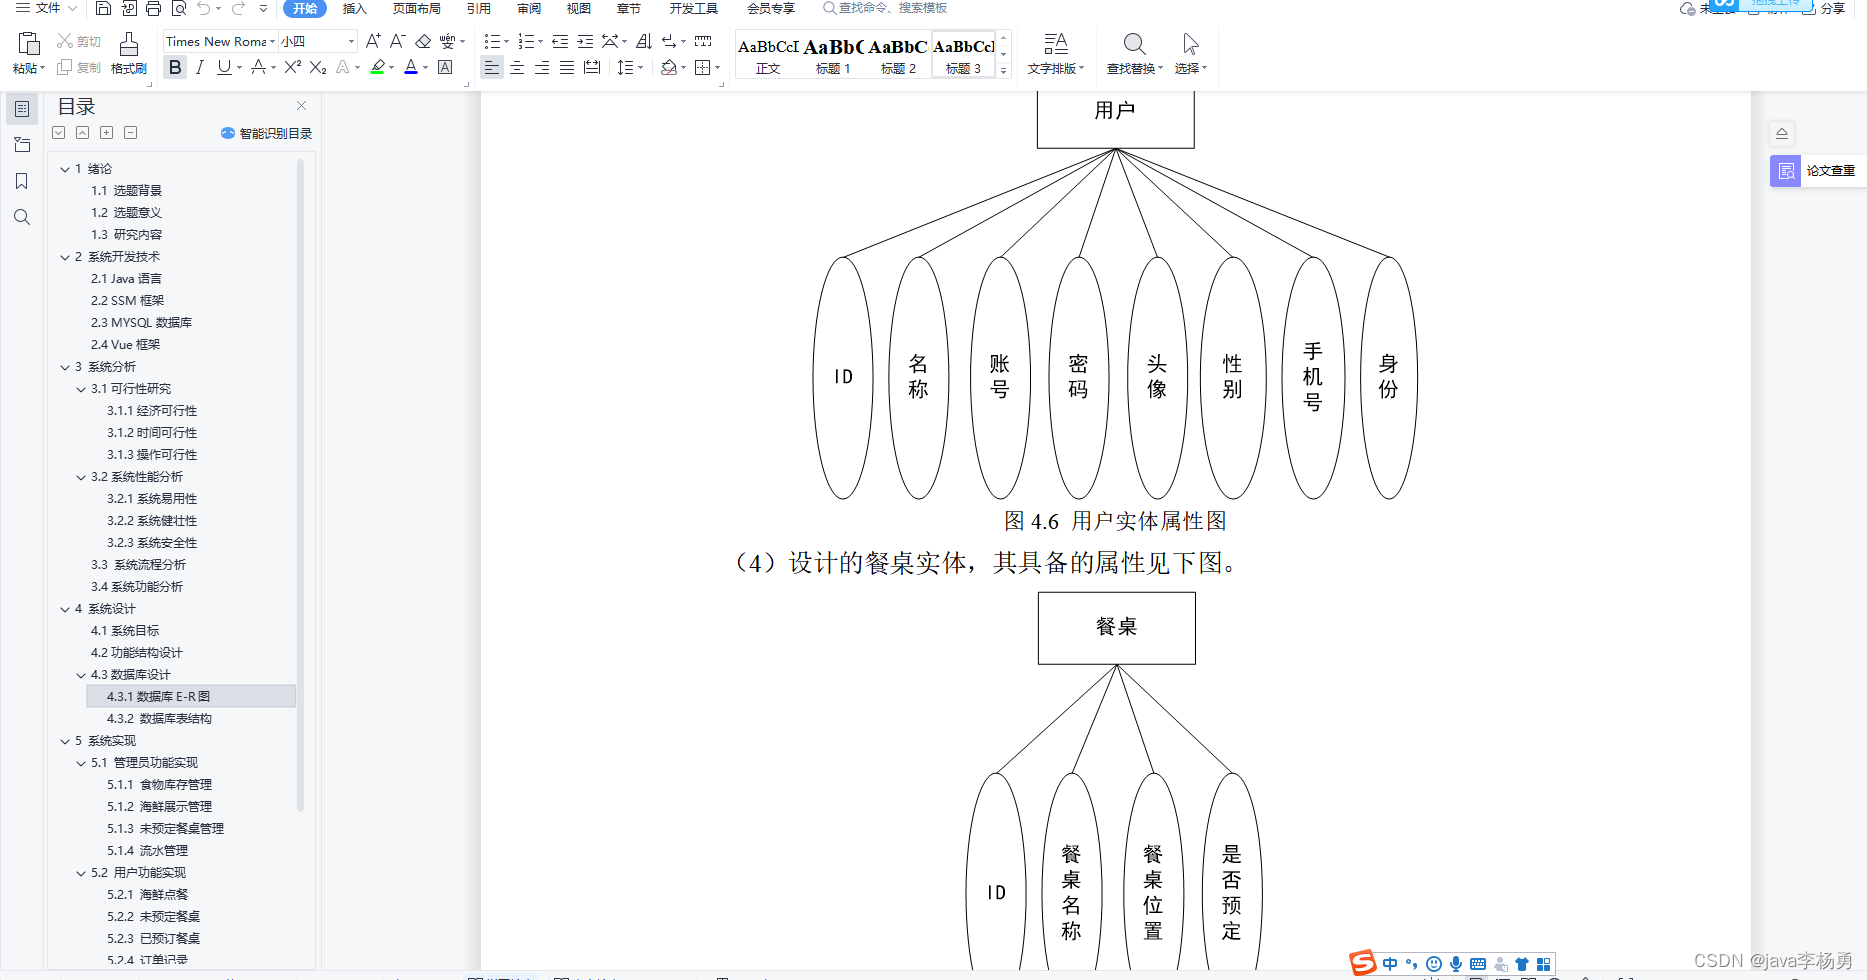Image resolution: width=1867 pixels, height=980 pixels.
Task: Set right paragraph alignment
Action: tap(542, 67)
